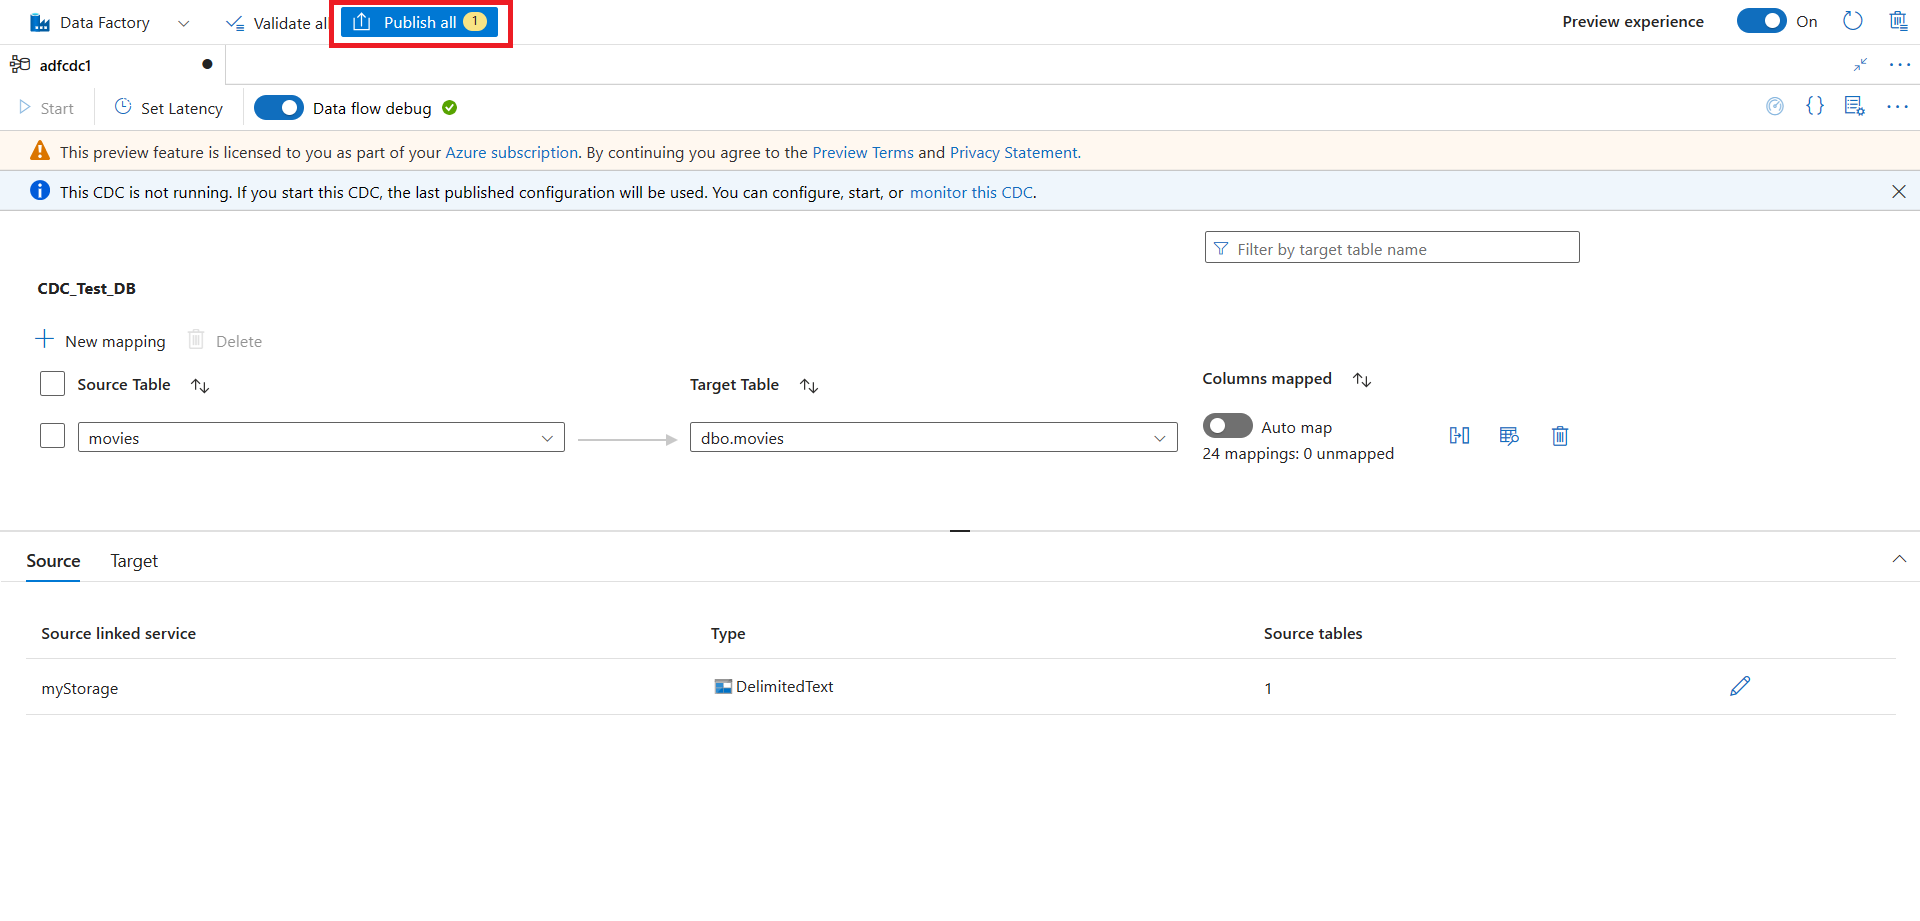Click New mapping
Screen dimensions: 1920x921
point(101,341)
